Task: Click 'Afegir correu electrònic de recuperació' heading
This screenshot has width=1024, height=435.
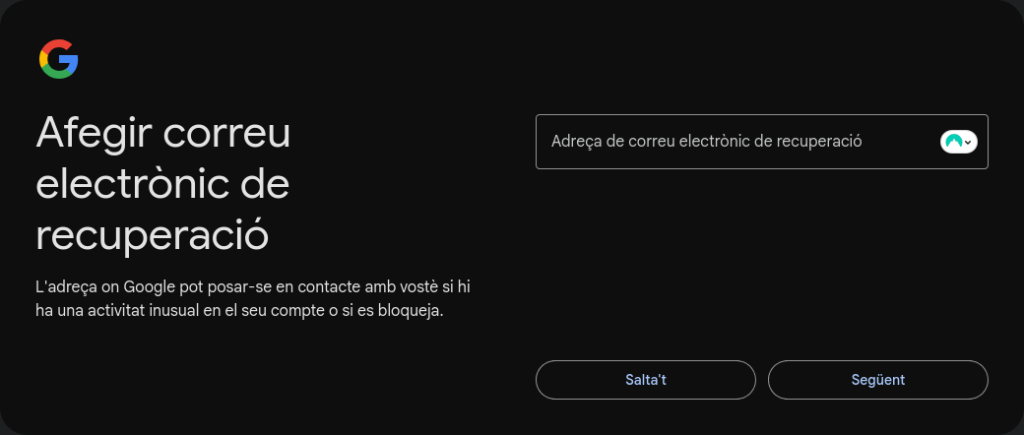Action: 163,185
